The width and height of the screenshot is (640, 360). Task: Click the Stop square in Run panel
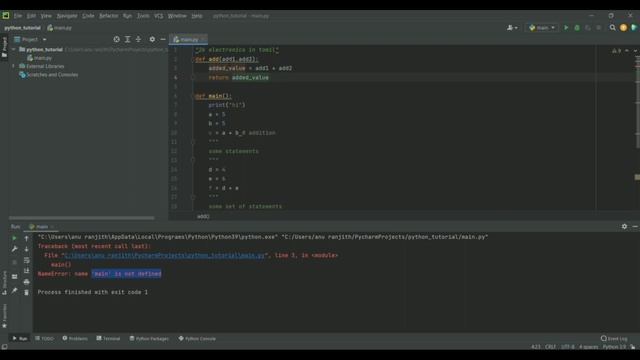(x=14, y=262)
